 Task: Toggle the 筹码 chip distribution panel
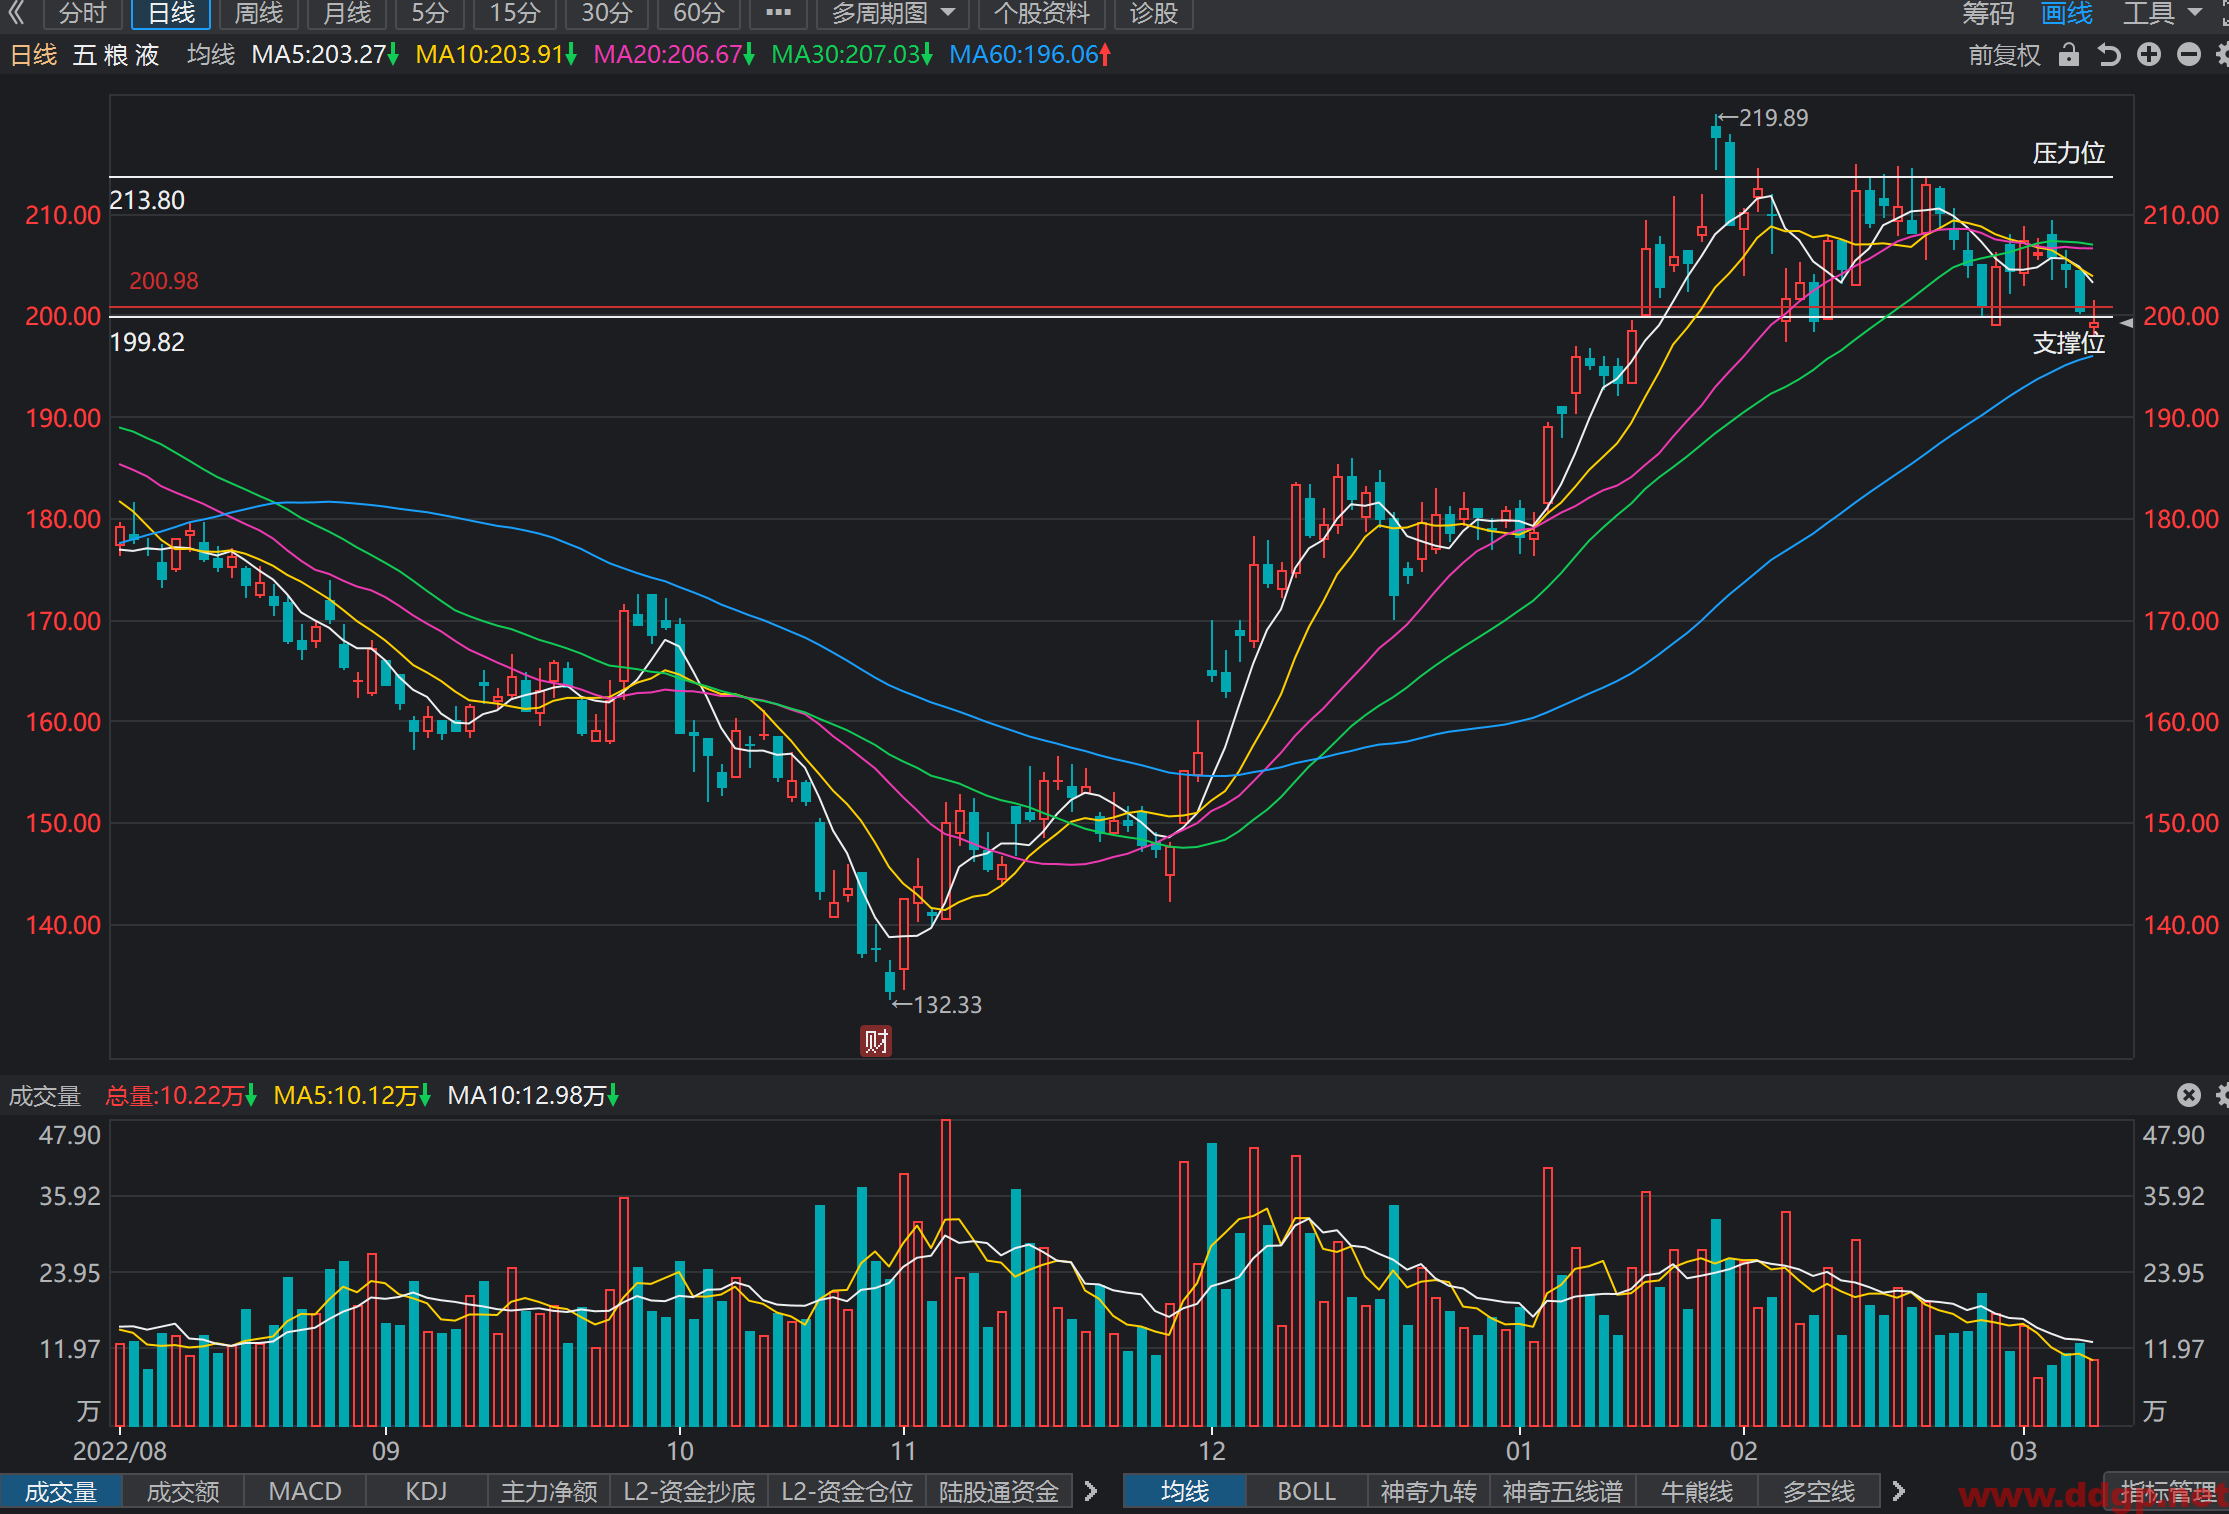[x=1988, y=13]
